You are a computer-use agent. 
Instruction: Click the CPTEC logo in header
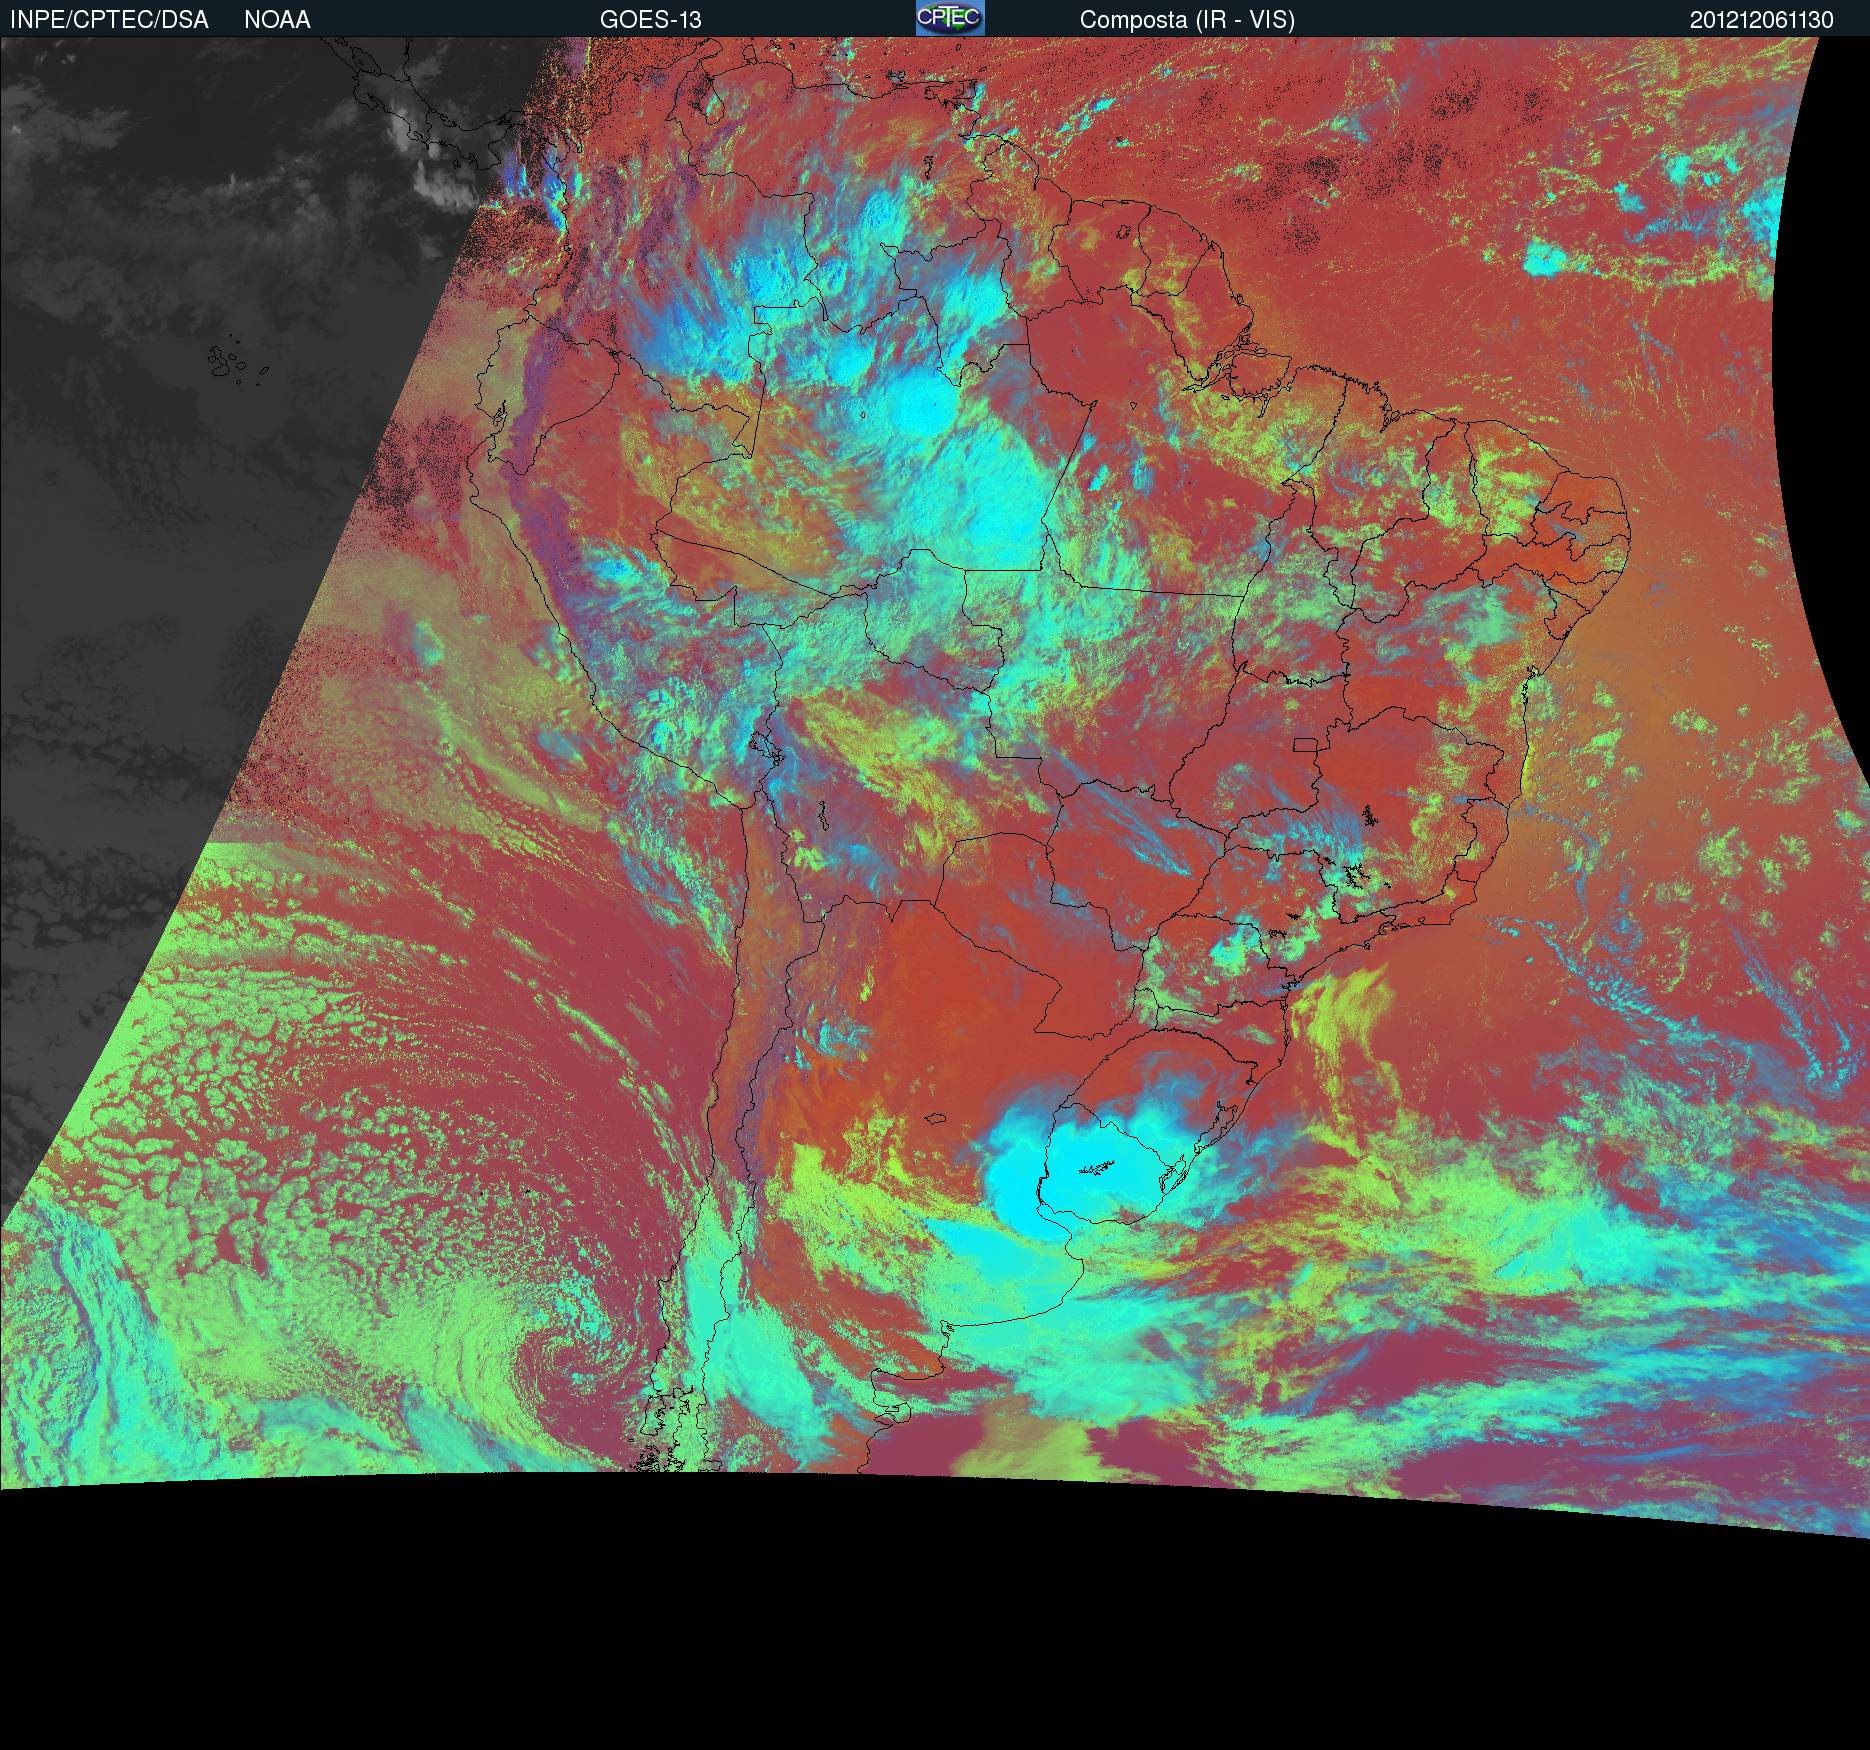click(x=950, y=18)
